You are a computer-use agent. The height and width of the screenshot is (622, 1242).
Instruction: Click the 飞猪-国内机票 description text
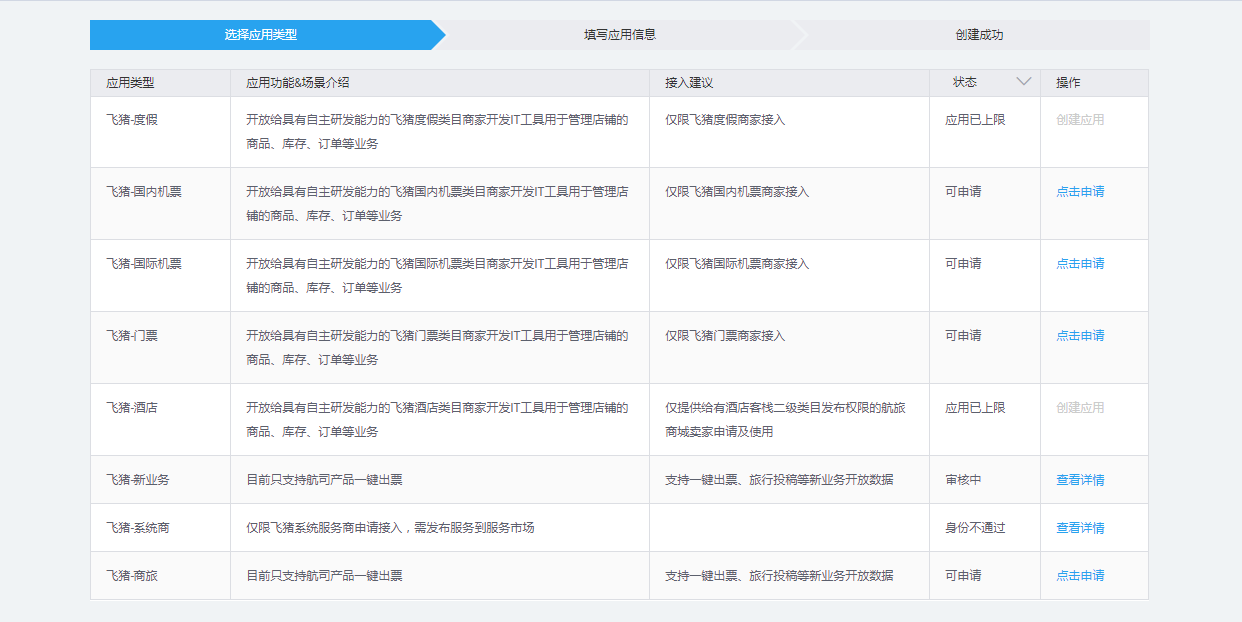tap(437, 204)
